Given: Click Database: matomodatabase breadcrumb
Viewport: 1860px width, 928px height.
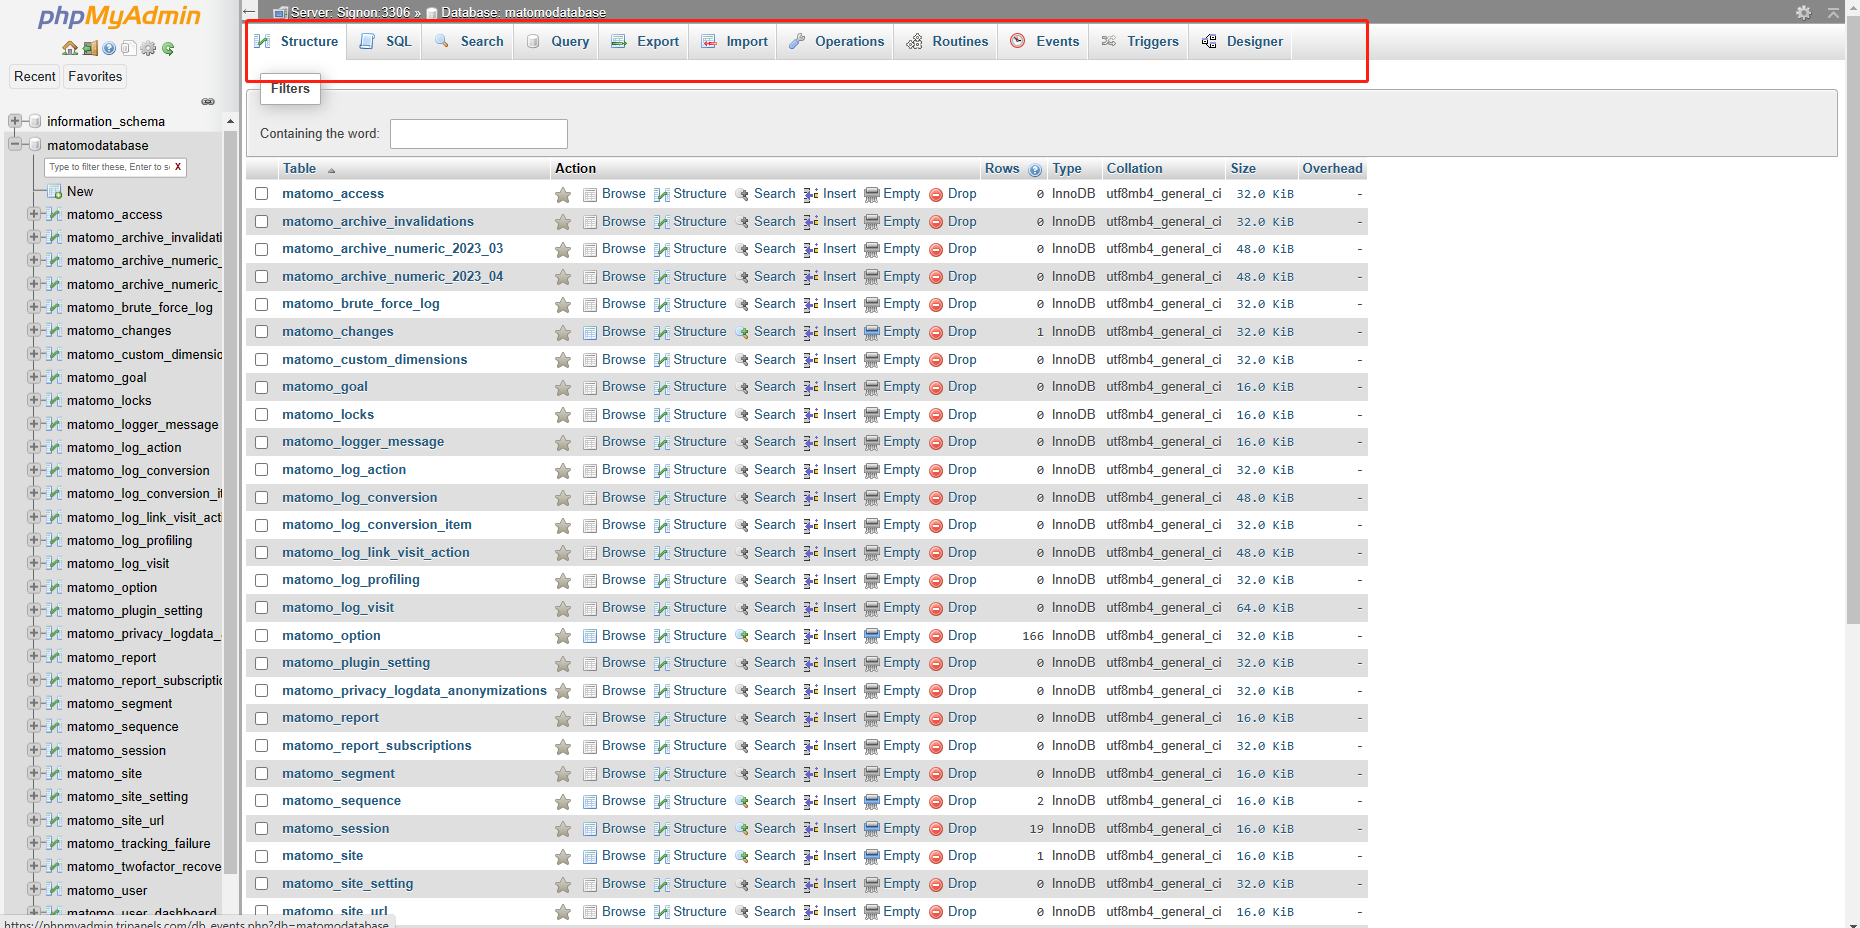Looking at the screenshot, I should coord(516,12).
